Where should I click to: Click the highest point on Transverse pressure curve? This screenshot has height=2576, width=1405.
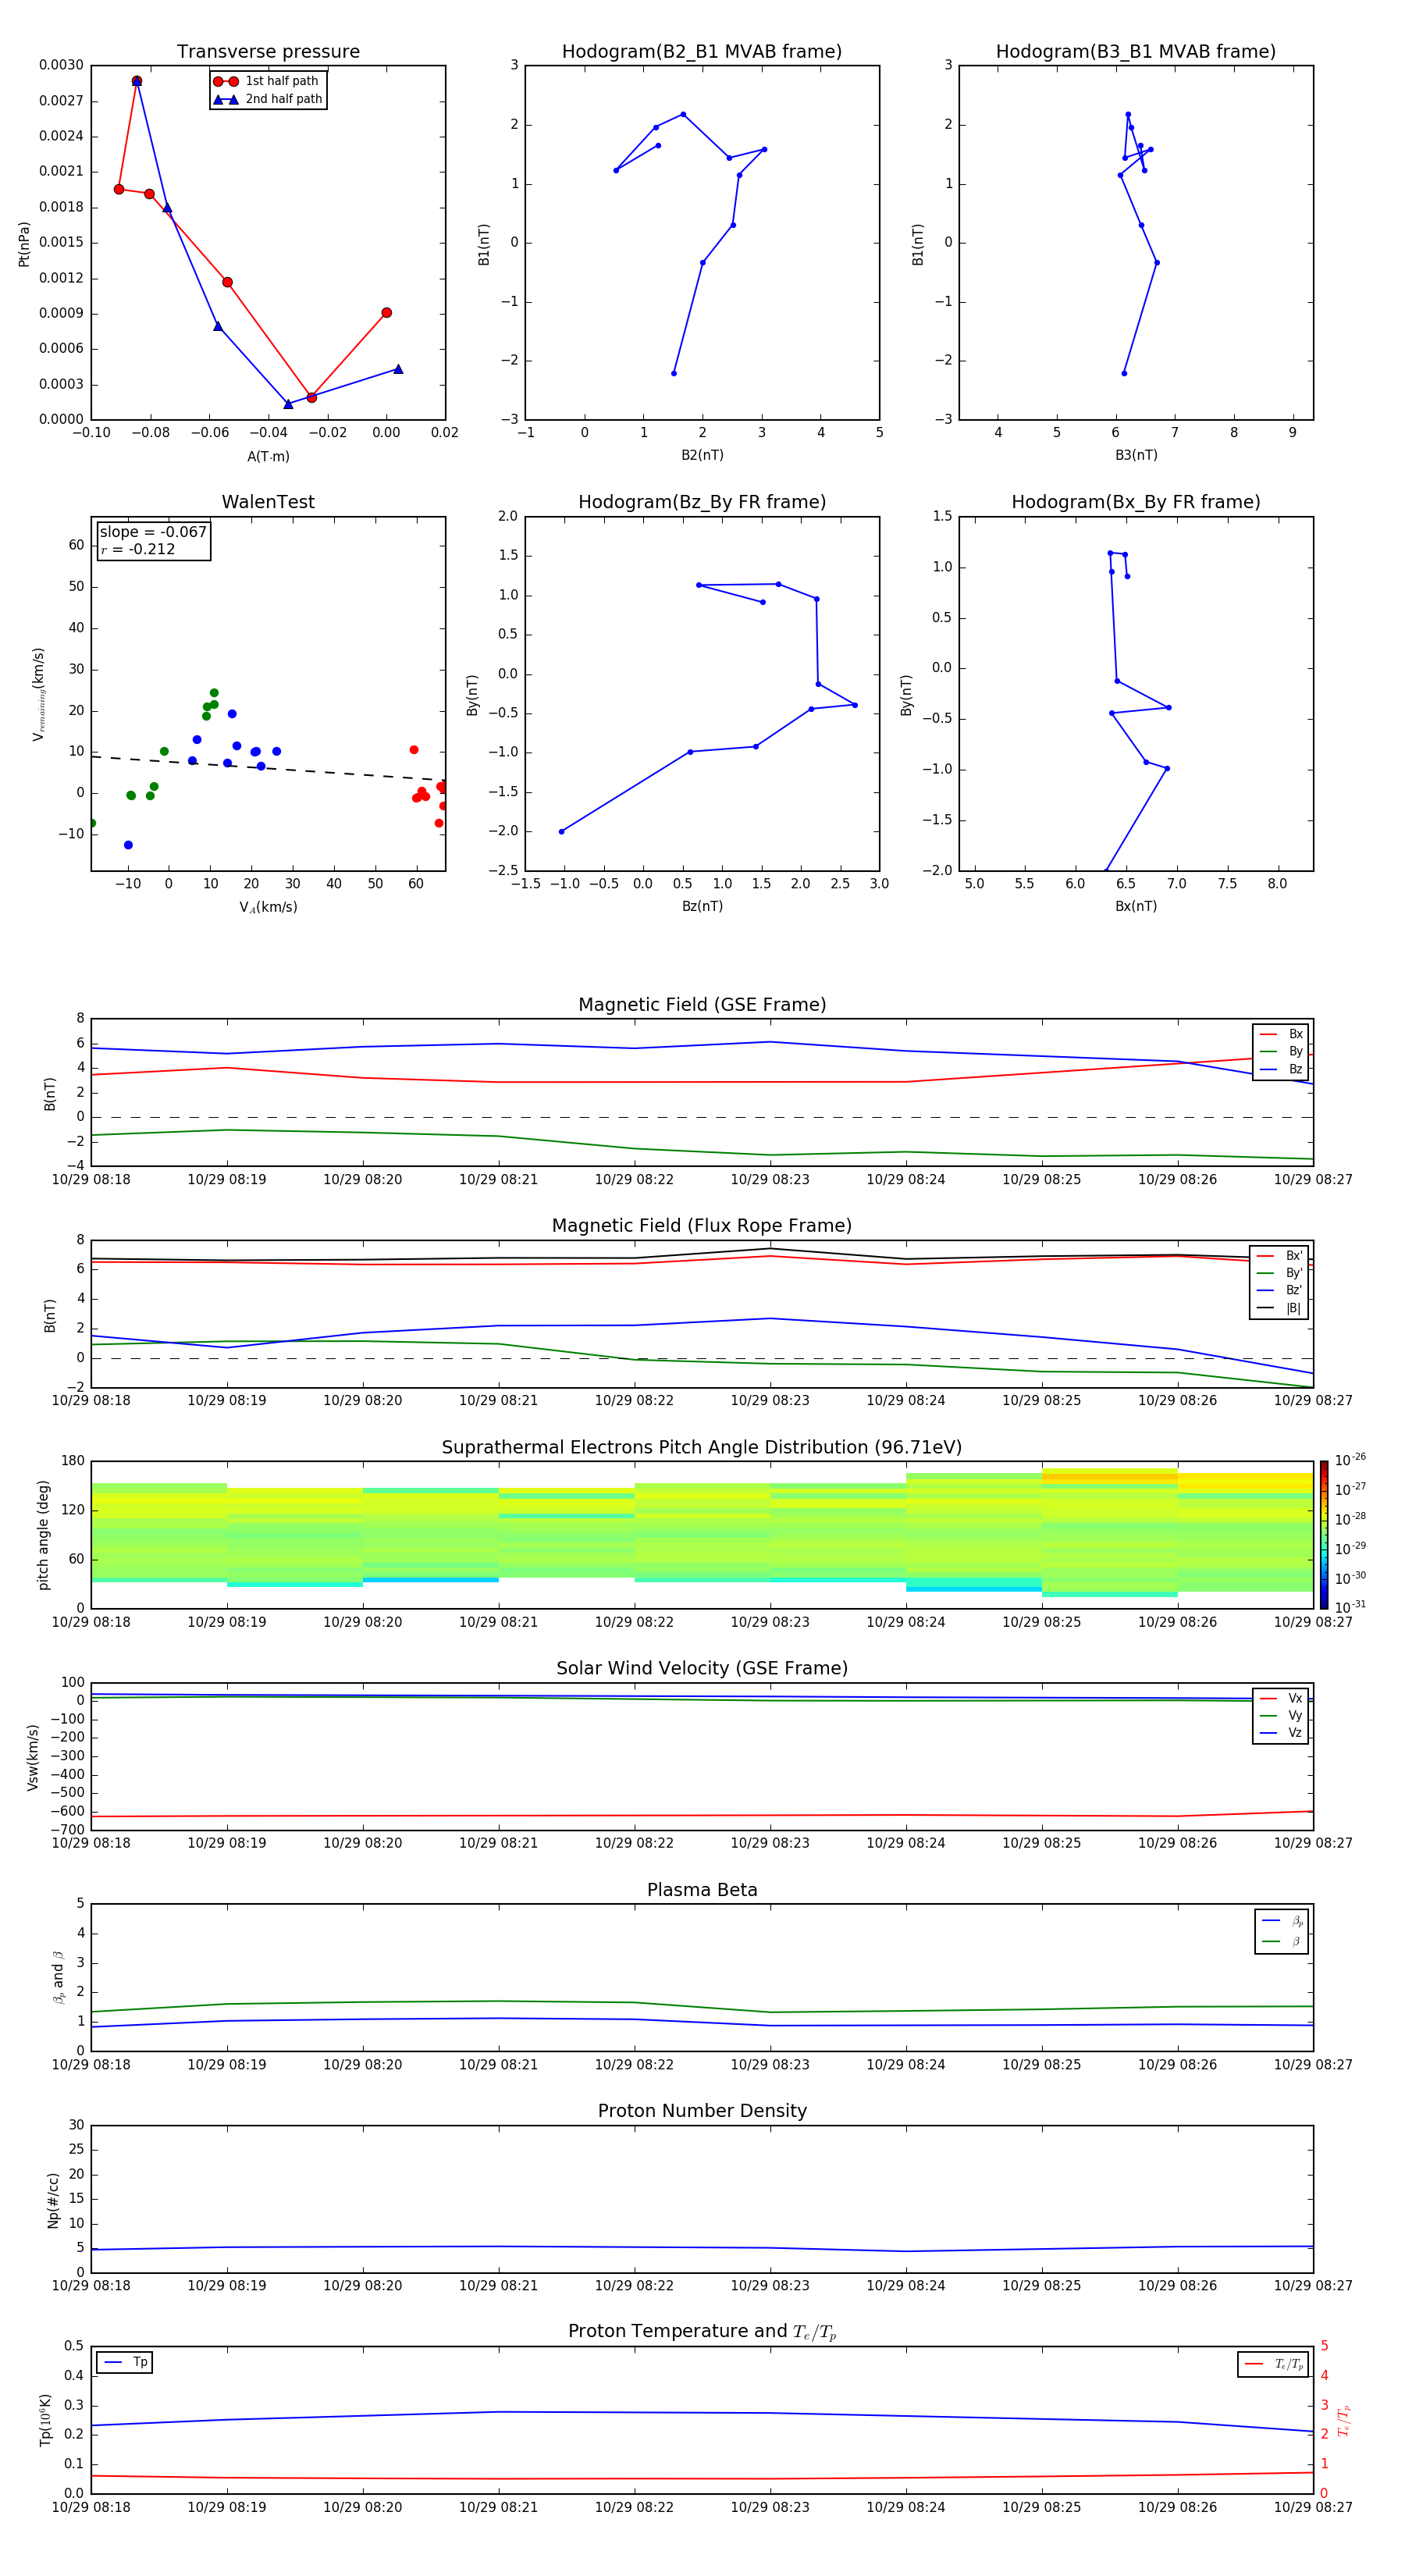point(137,81)
